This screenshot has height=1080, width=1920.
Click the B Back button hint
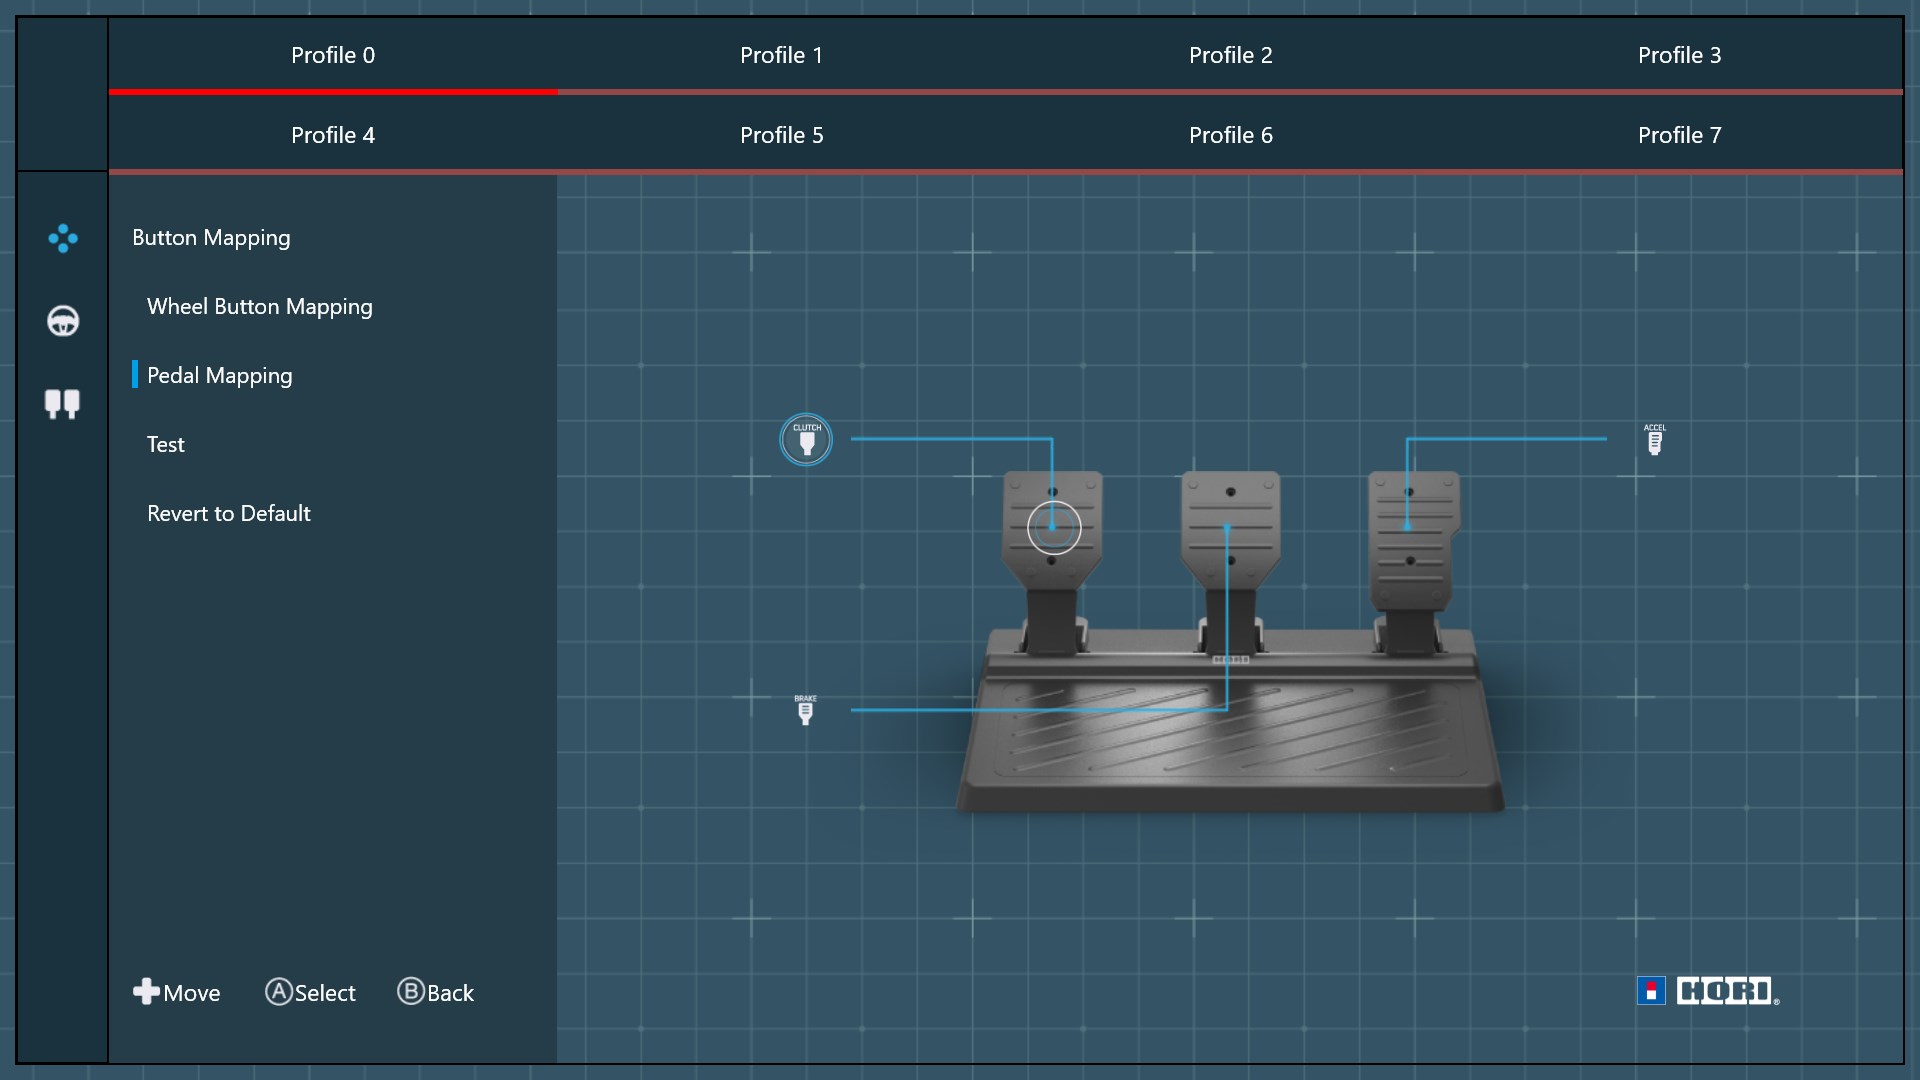[436, 992]
